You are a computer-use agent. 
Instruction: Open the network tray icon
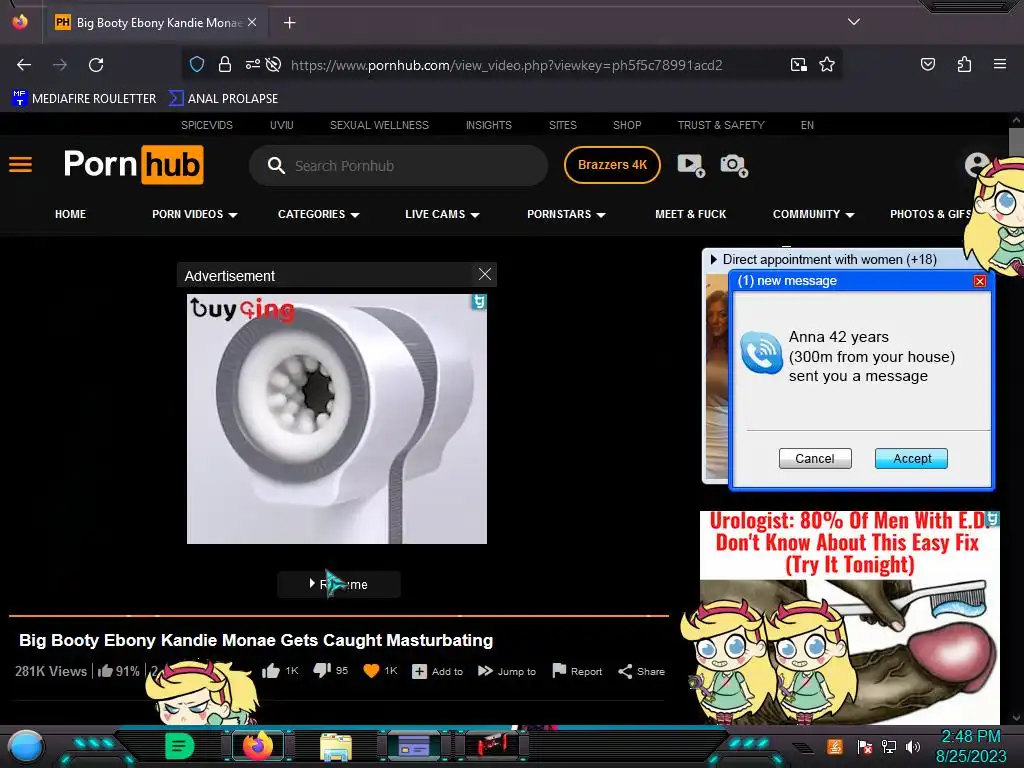point(889,746)
